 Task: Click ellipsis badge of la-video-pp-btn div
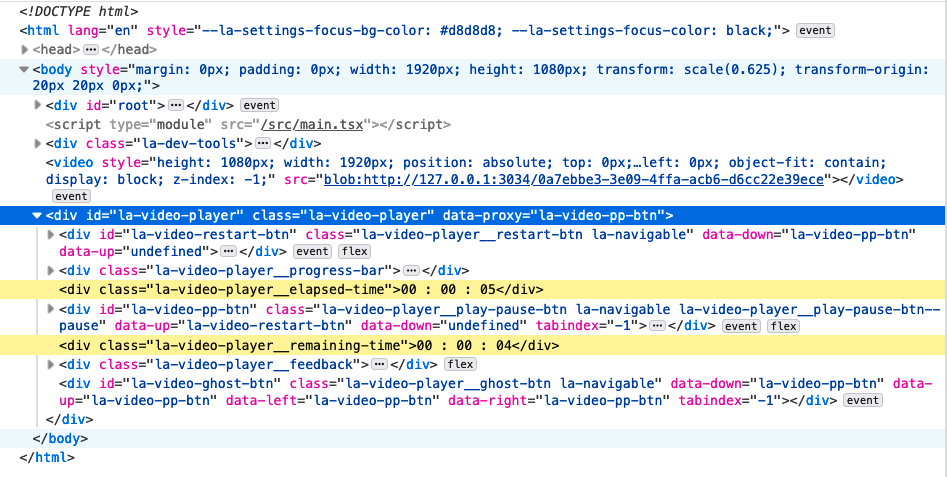657,326
